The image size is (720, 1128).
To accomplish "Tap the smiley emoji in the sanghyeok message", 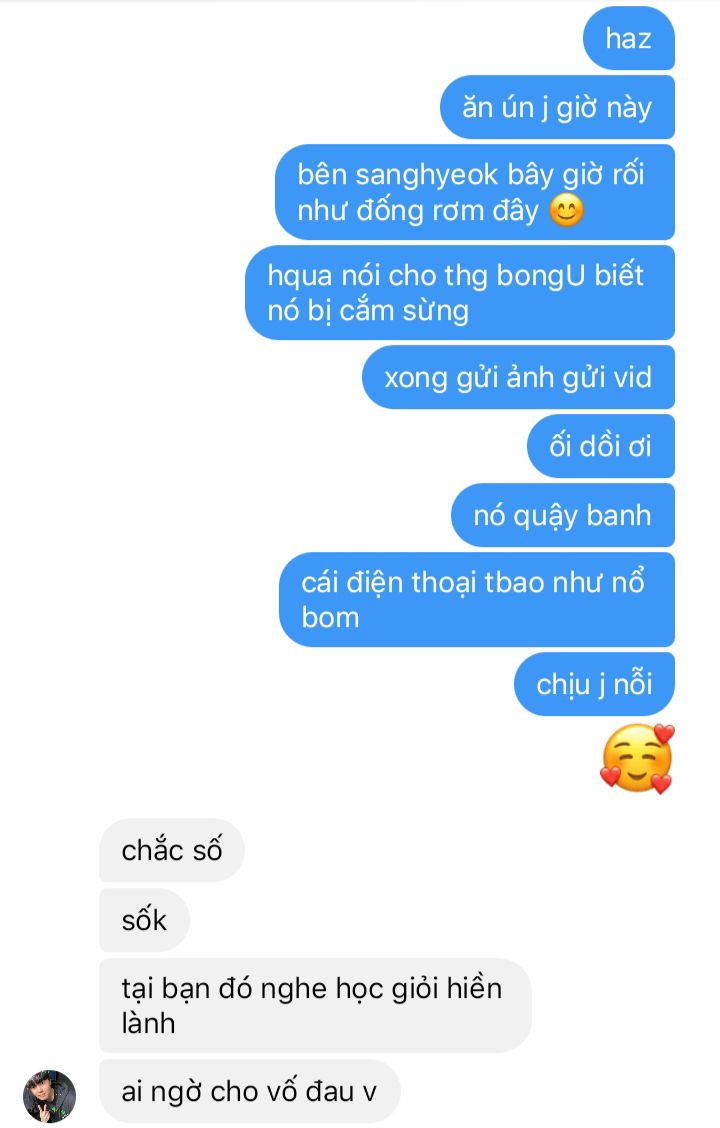I will (x=566, y=211).
